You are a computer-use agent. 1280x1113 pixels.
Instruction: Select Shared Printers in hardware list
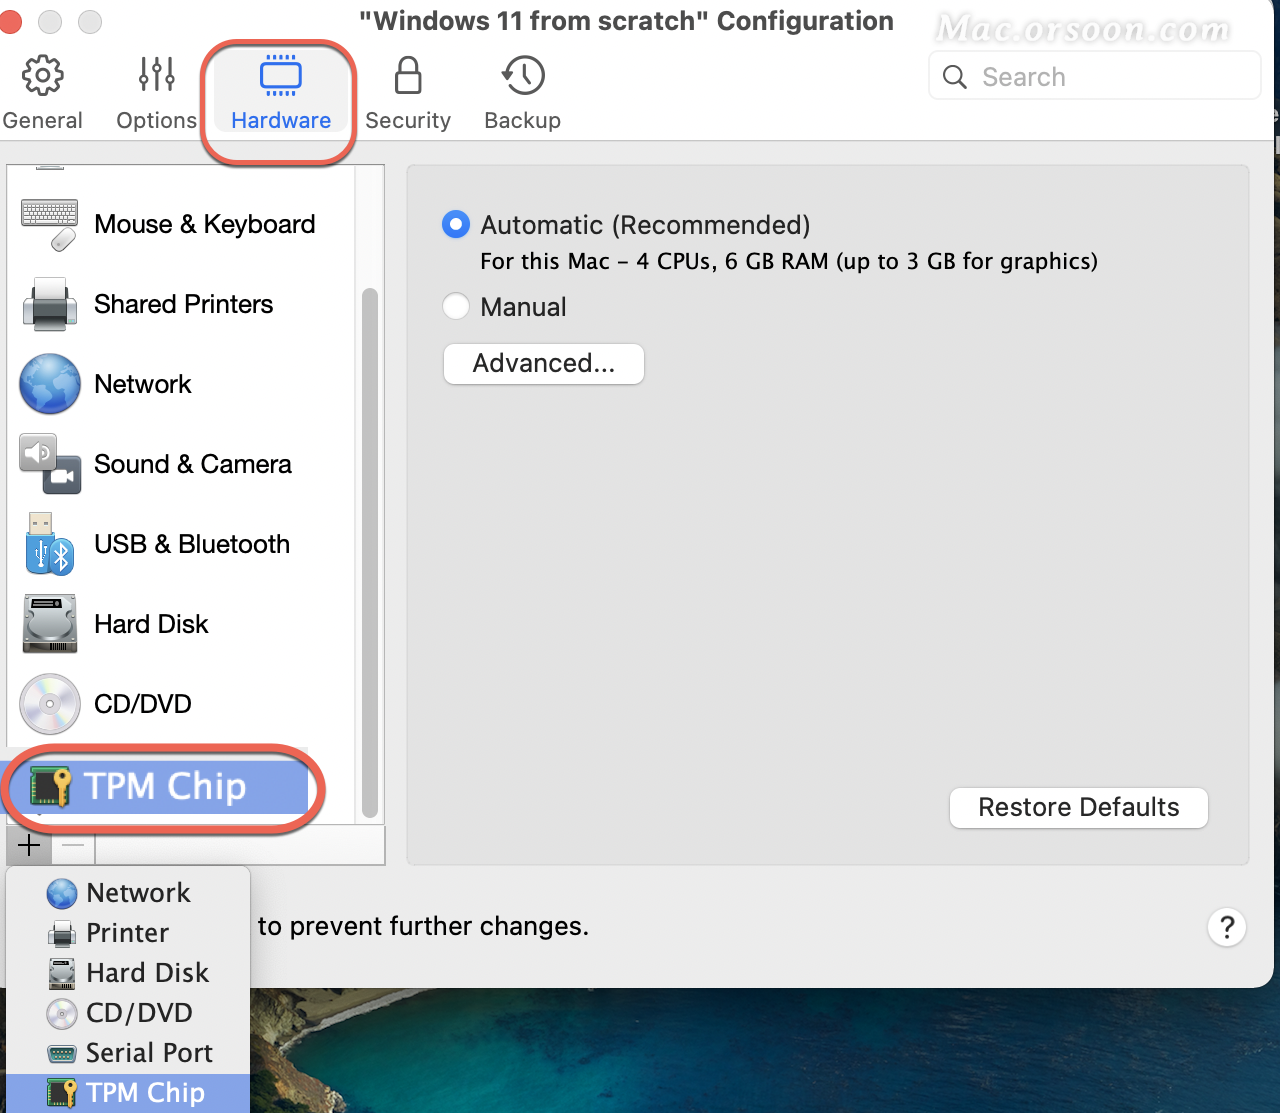(x=180, y=304)
